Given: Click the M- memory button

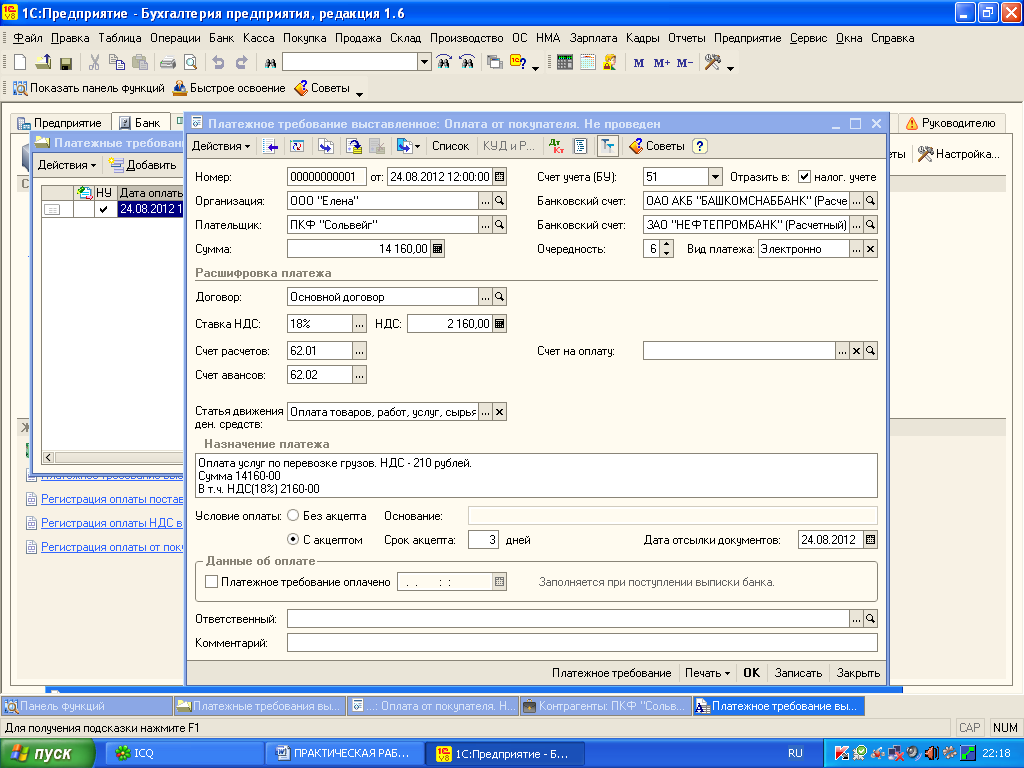Looking at the screenshot, I should pos(684,63).
